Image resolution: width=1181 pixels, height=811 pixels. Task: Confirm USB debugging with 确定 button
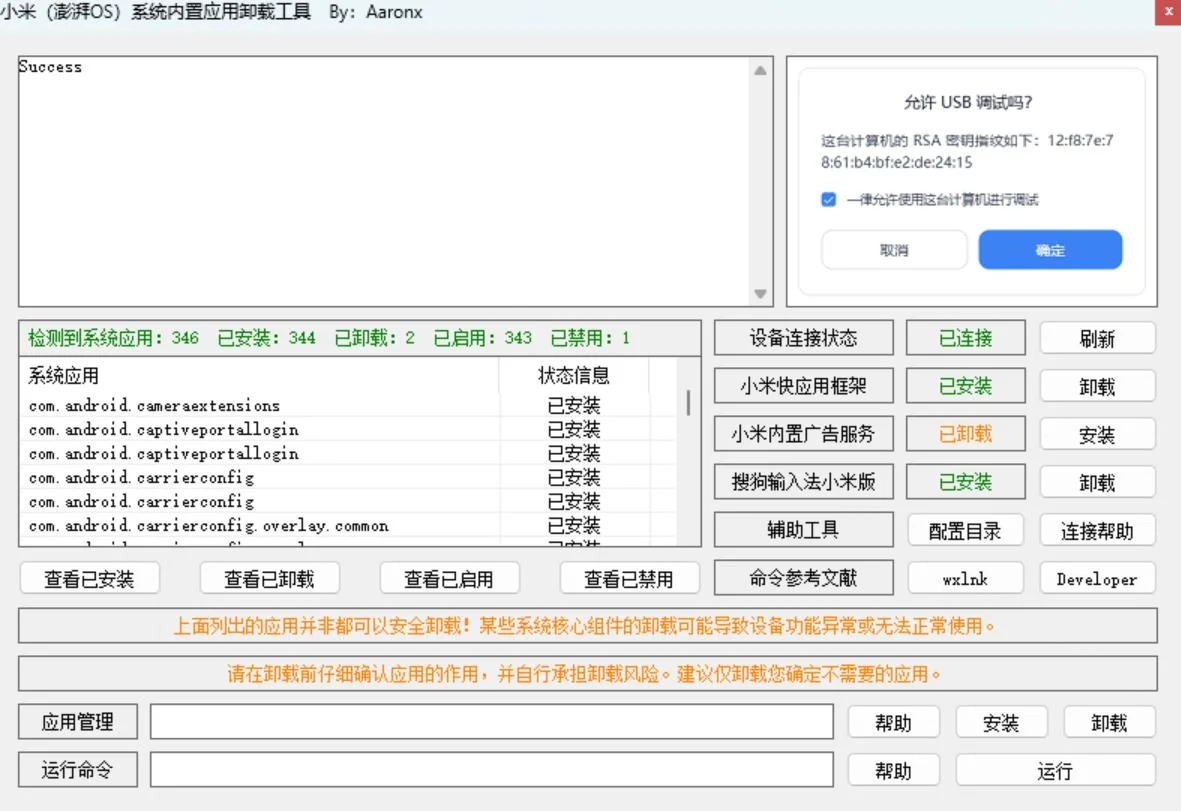click(x=1050, y=250)
